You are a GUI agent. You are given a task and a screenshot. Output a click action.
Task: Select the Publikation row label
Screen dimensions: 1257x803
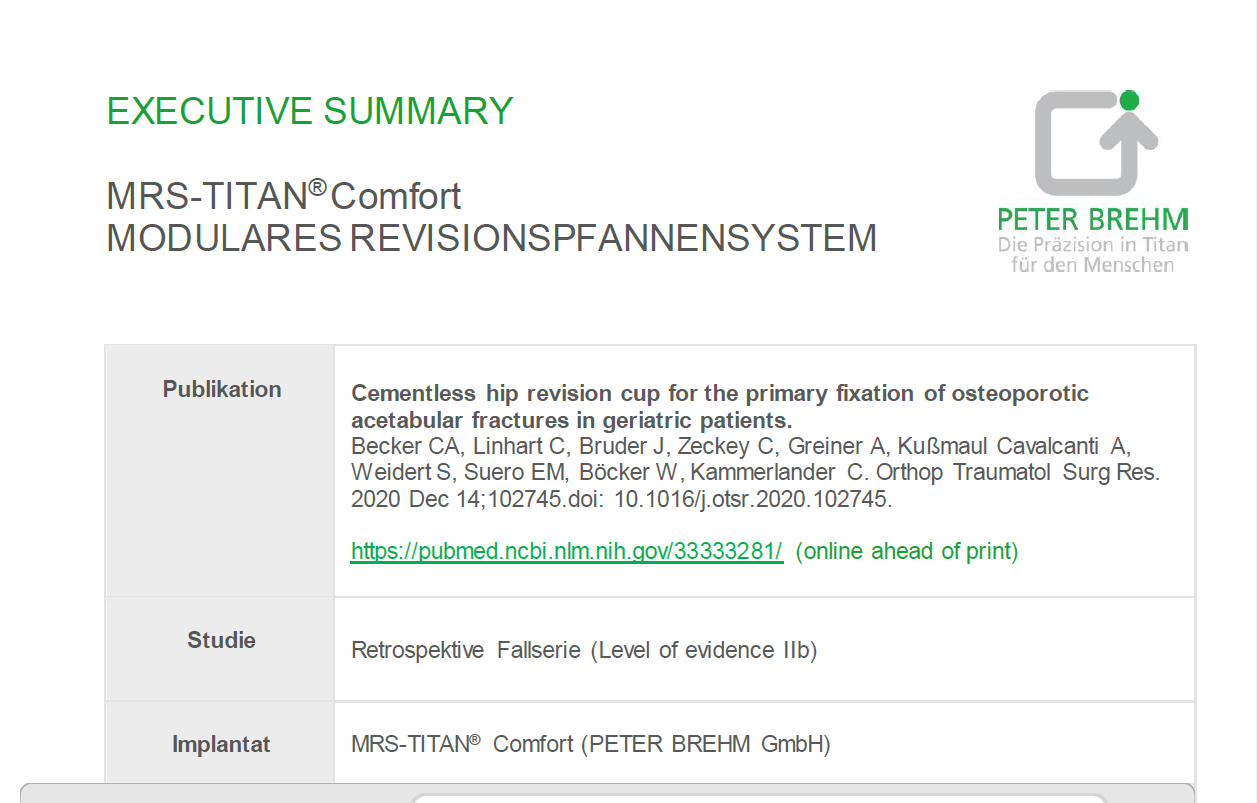coord(222,389)
